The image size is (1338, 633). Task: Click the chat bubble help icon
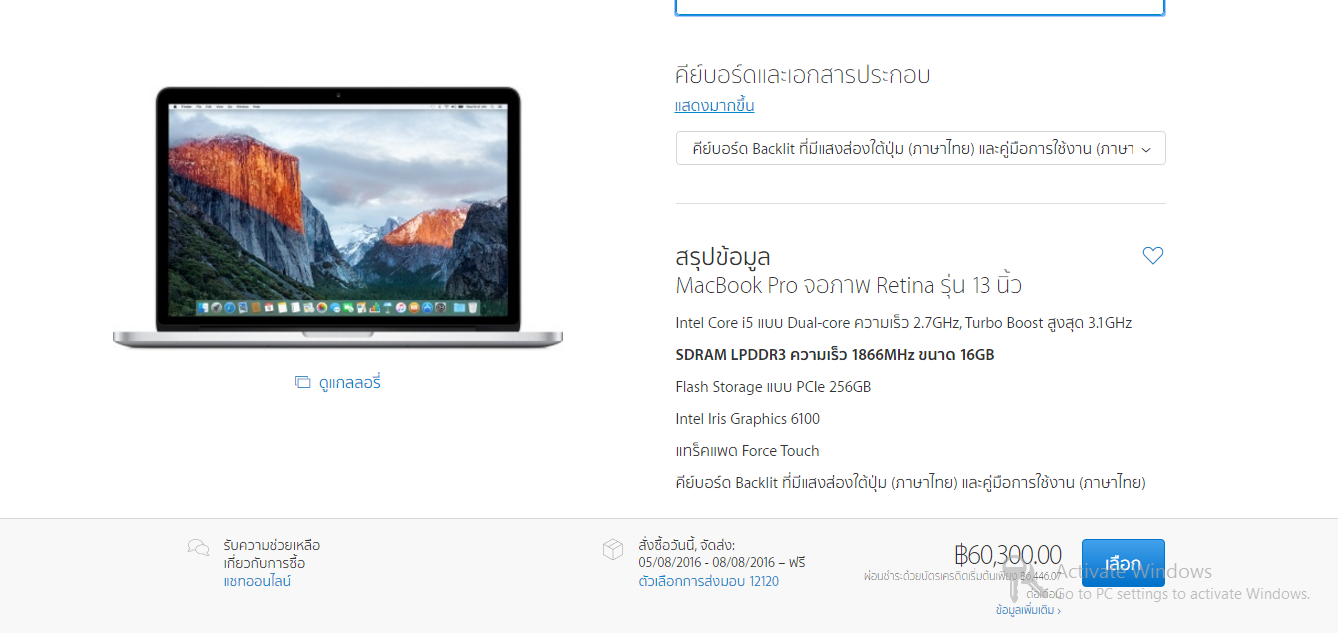coord(198,548)
